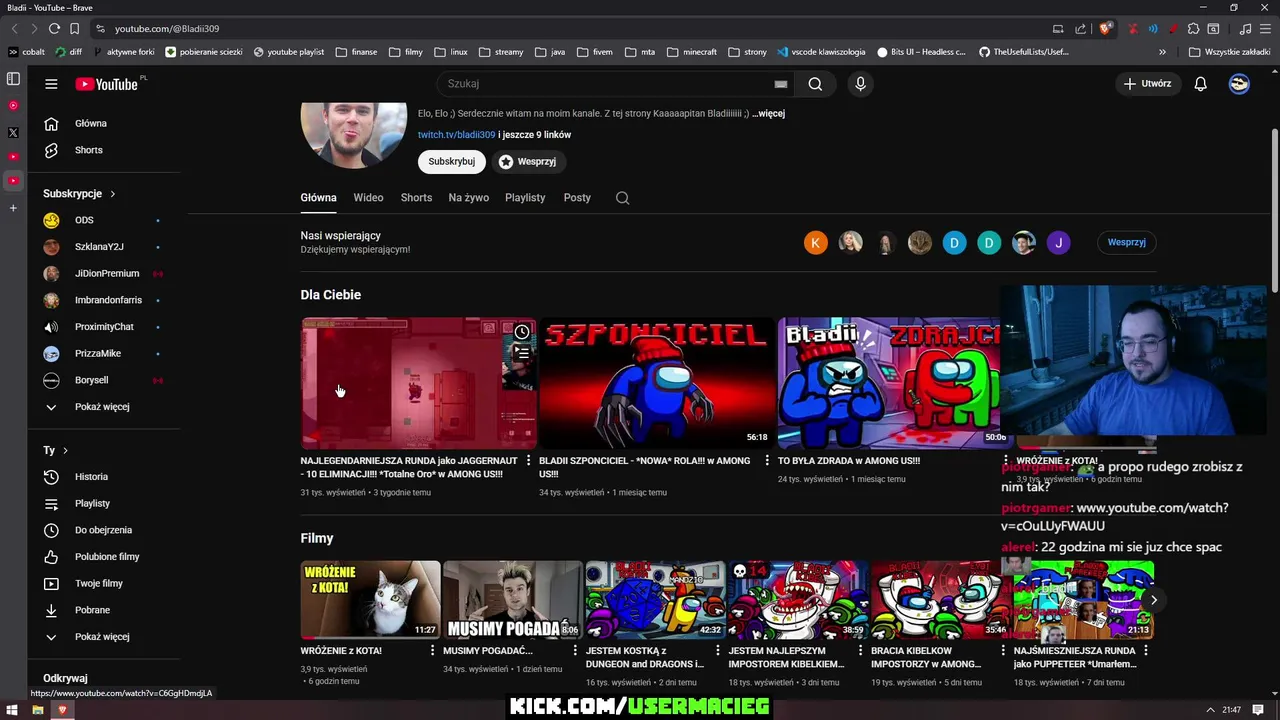Open the account avatar menu

pos(1239,84)
